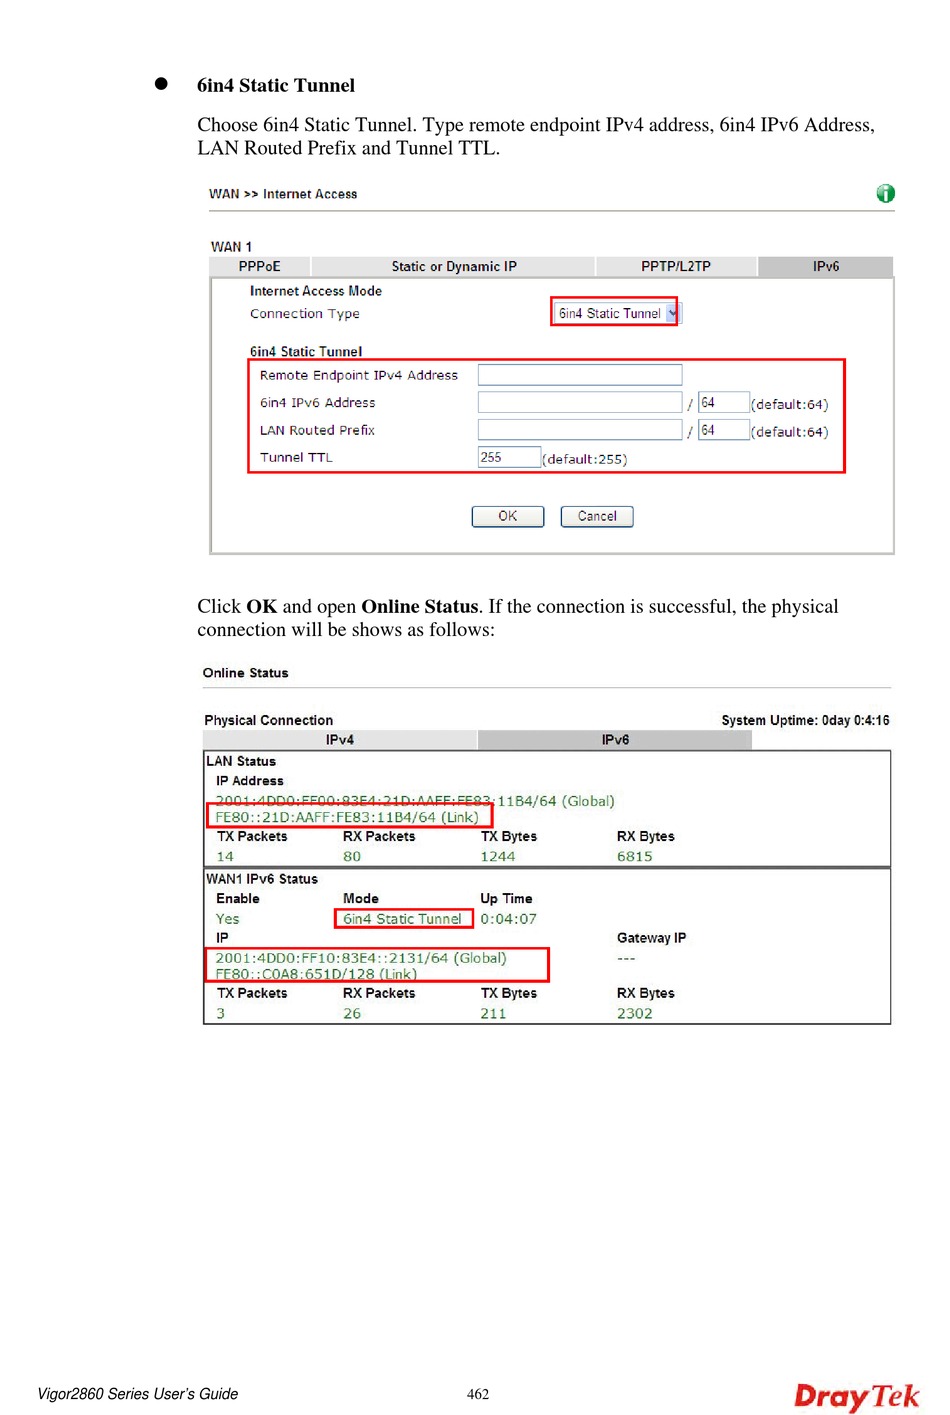Click the Tunnel TTL field
Screen dimensions: 950x1415
[508, 457]
